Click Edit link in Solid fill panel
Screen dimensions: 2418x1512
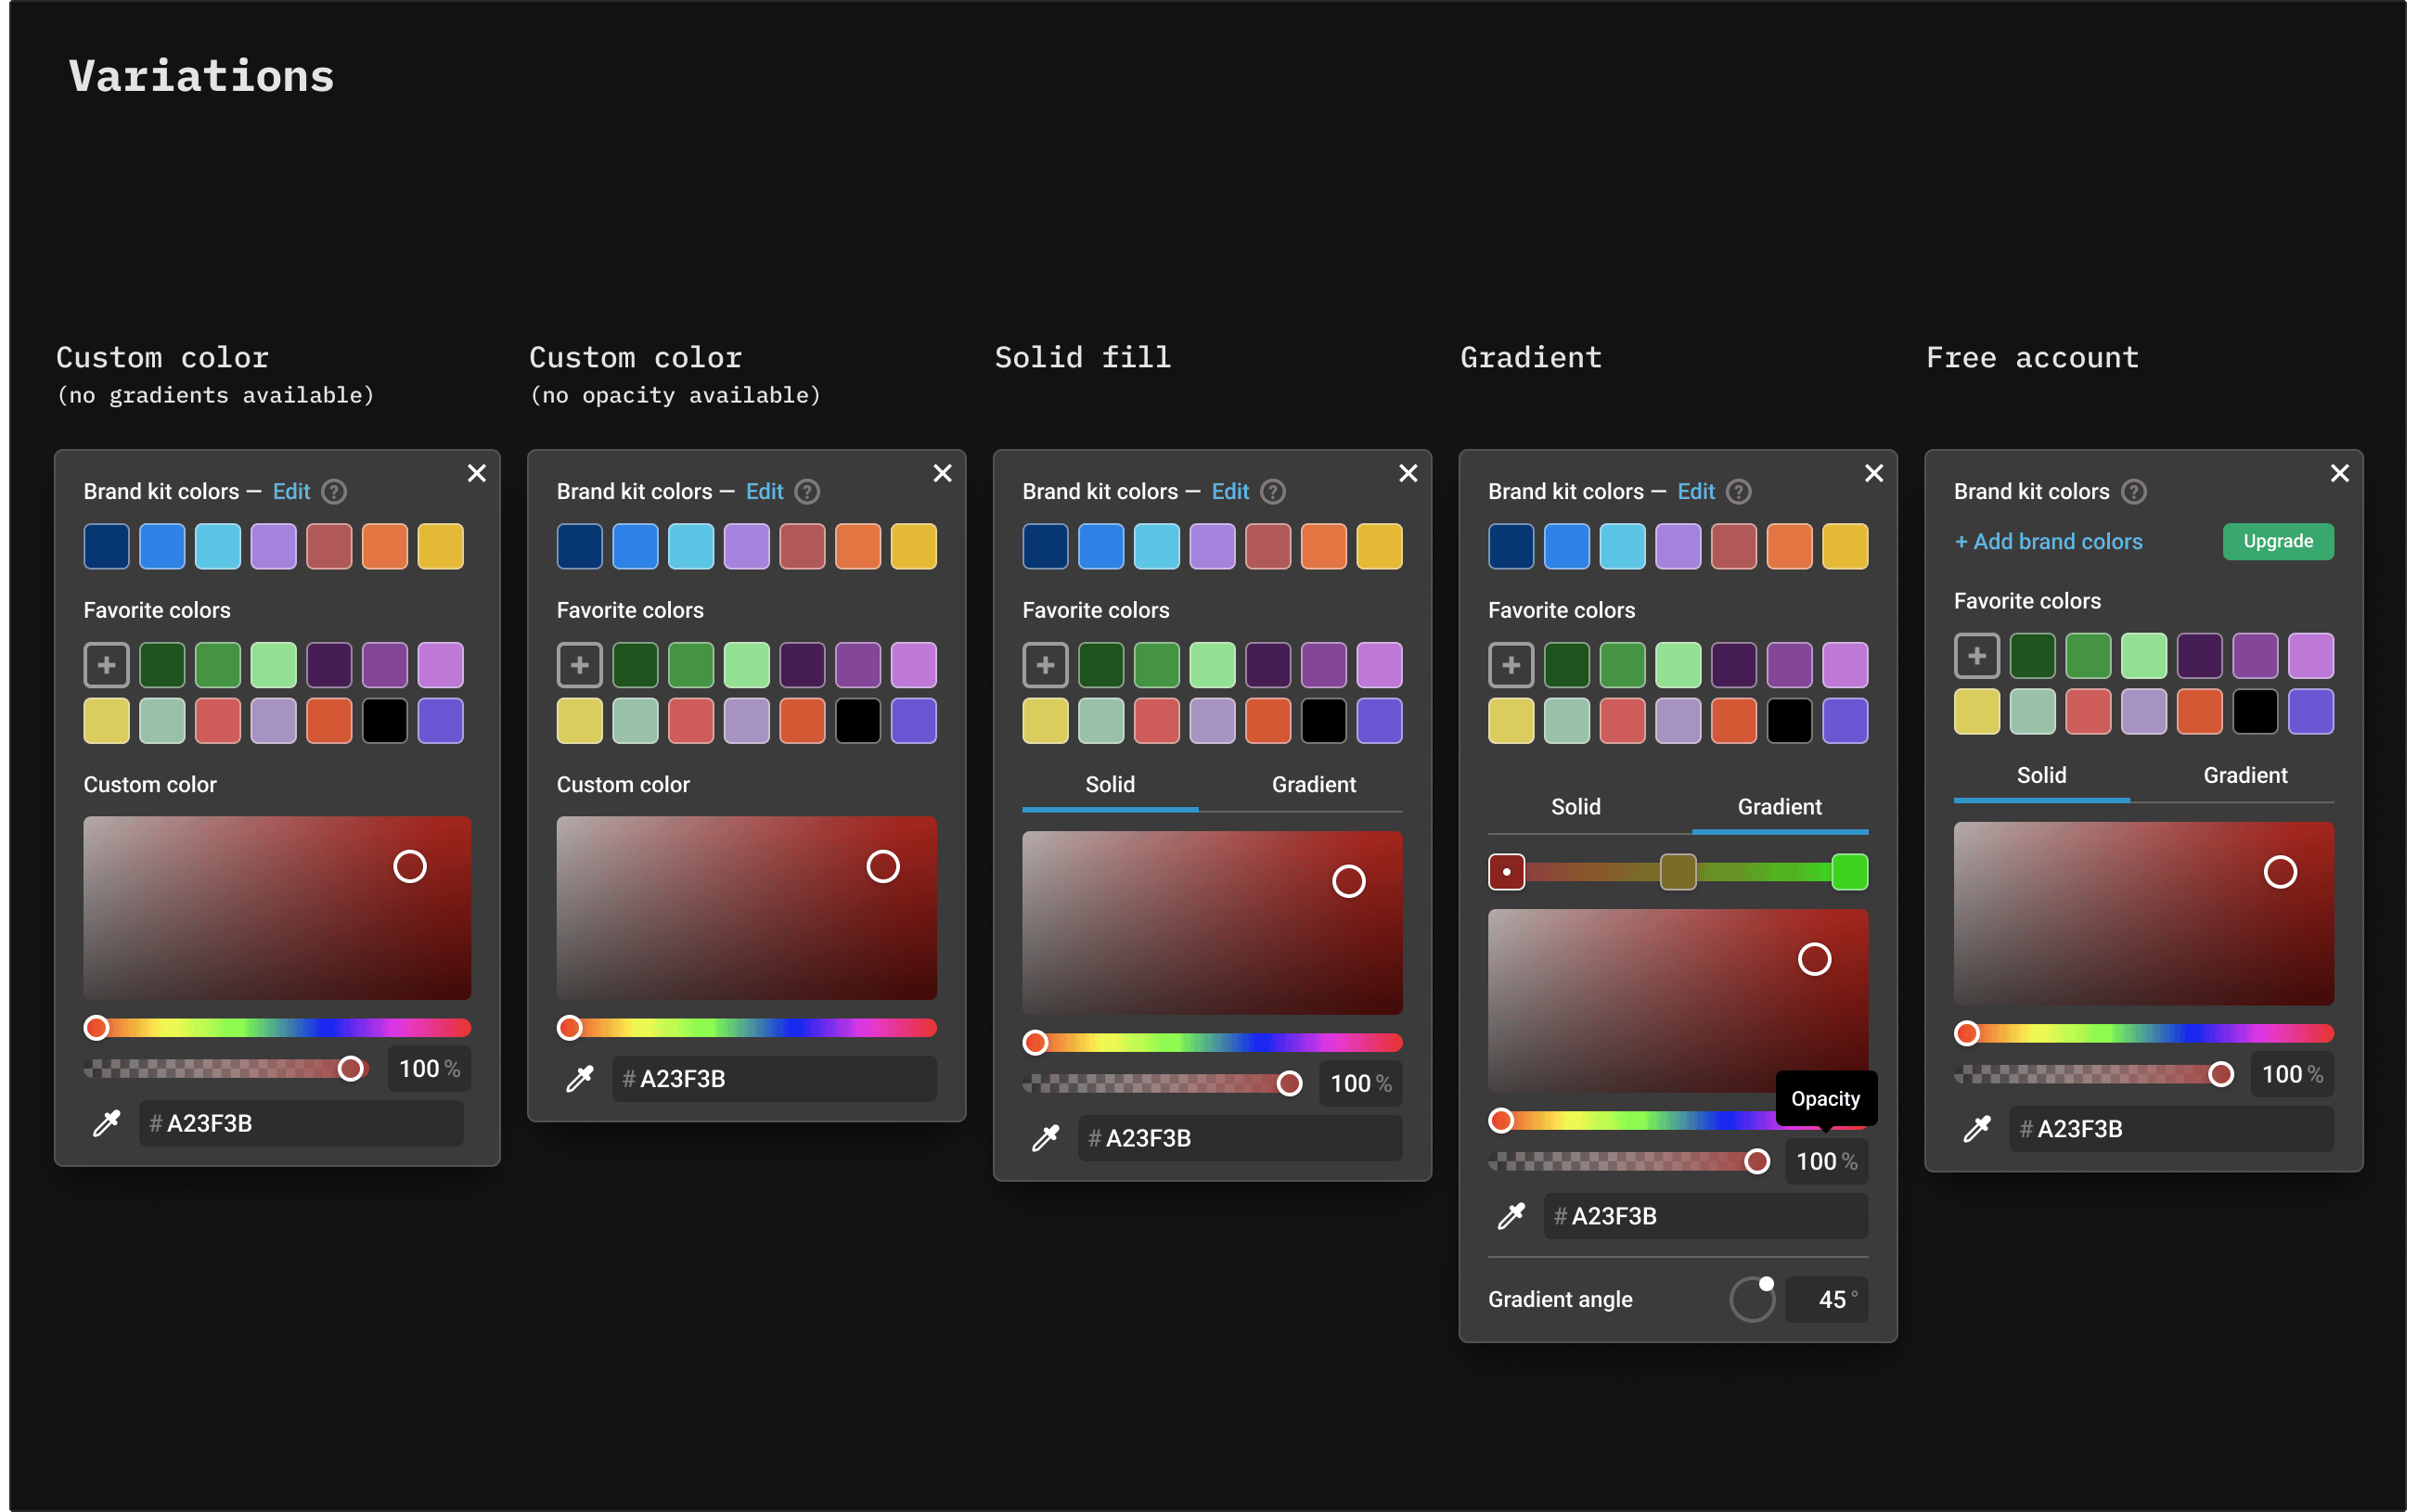(1230, 492)
